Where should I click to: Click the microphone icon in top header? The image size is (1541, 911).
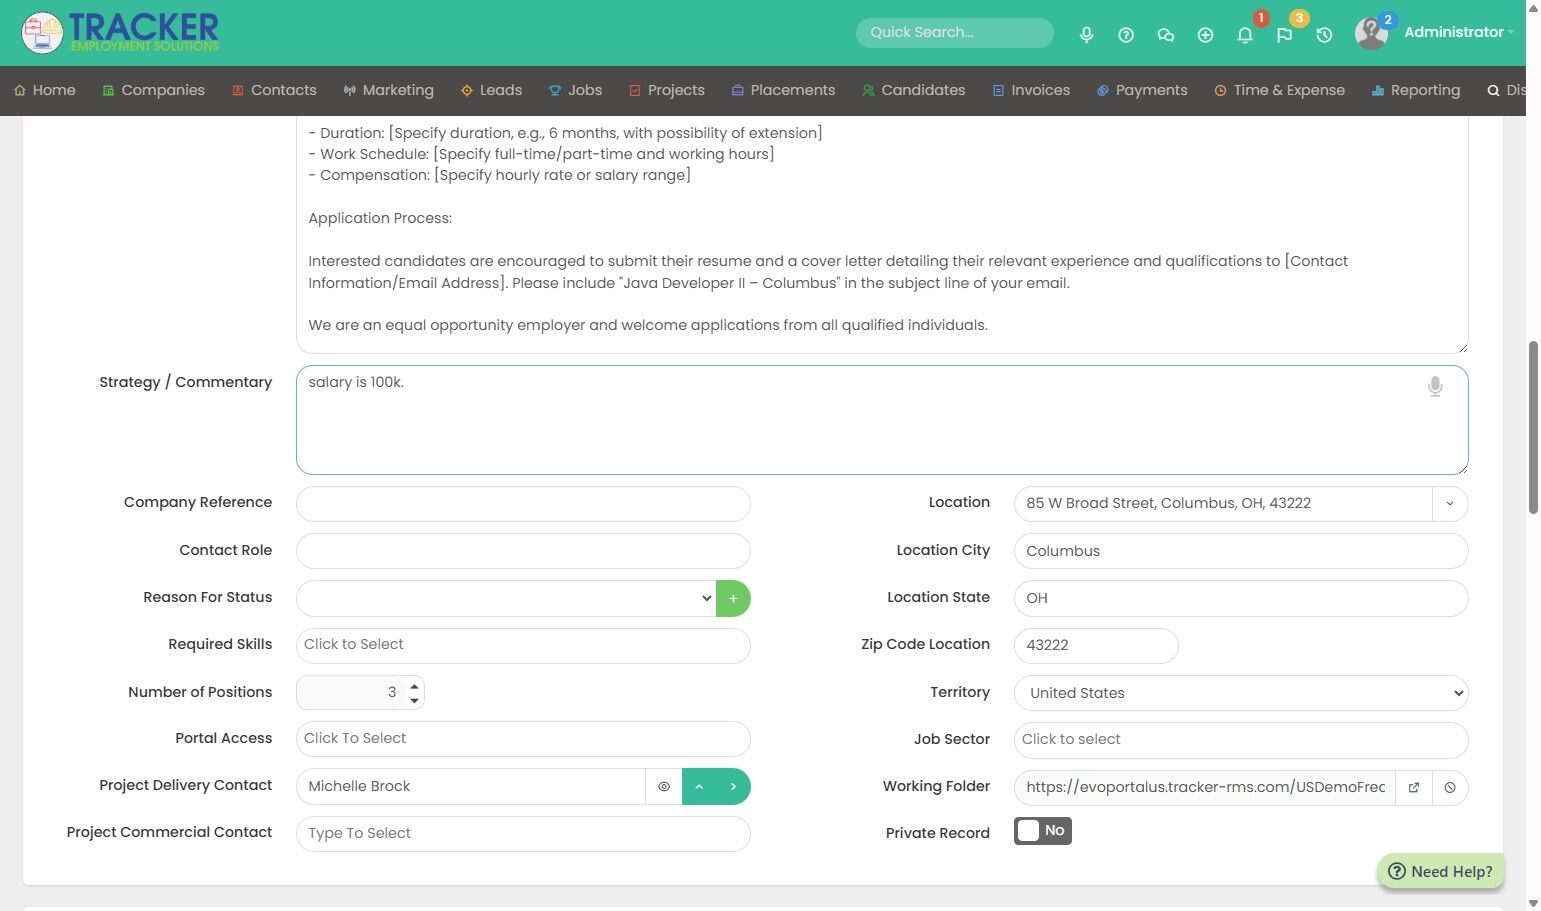(1086, 34)
